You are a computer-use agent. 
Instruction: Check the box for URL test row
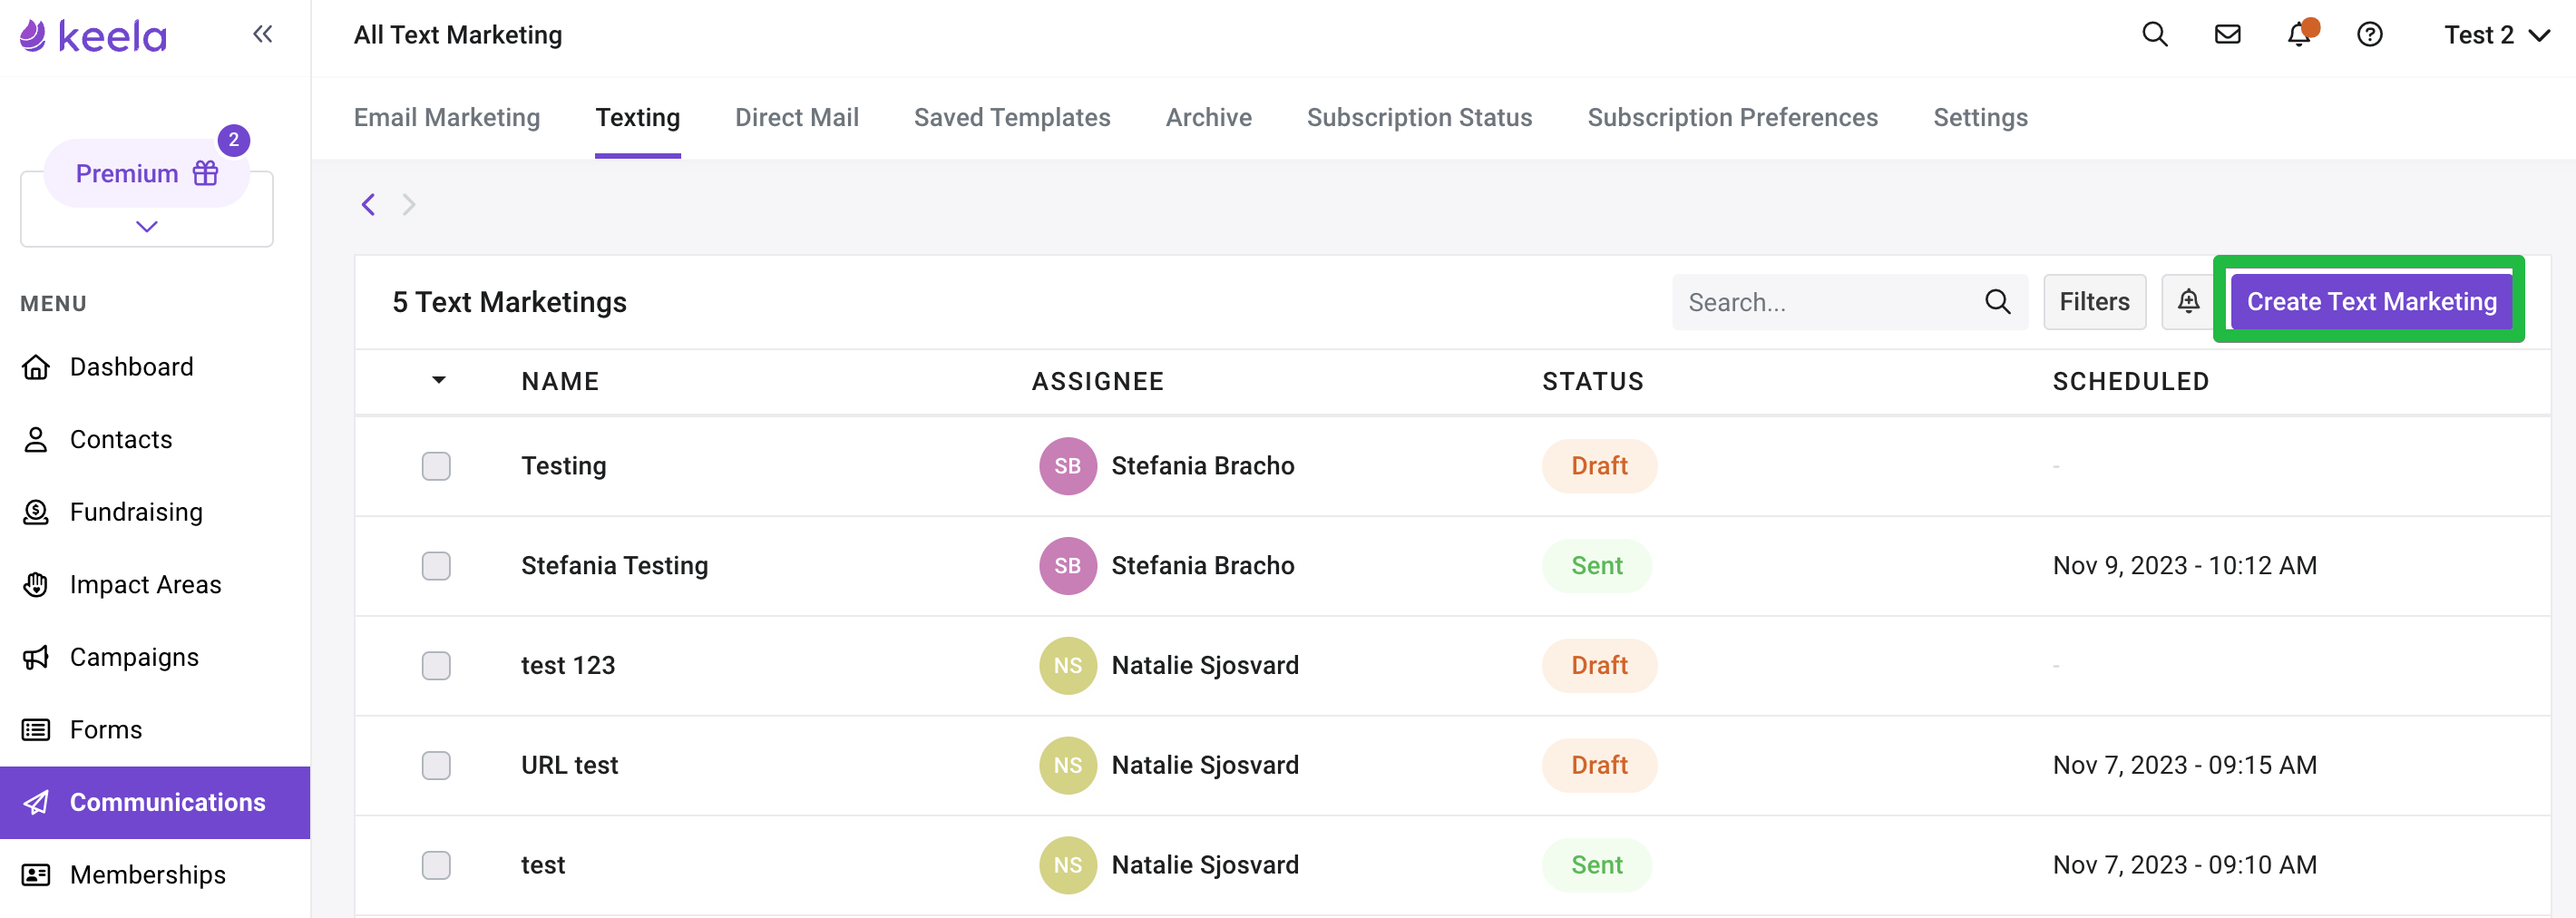click(436, 766)
